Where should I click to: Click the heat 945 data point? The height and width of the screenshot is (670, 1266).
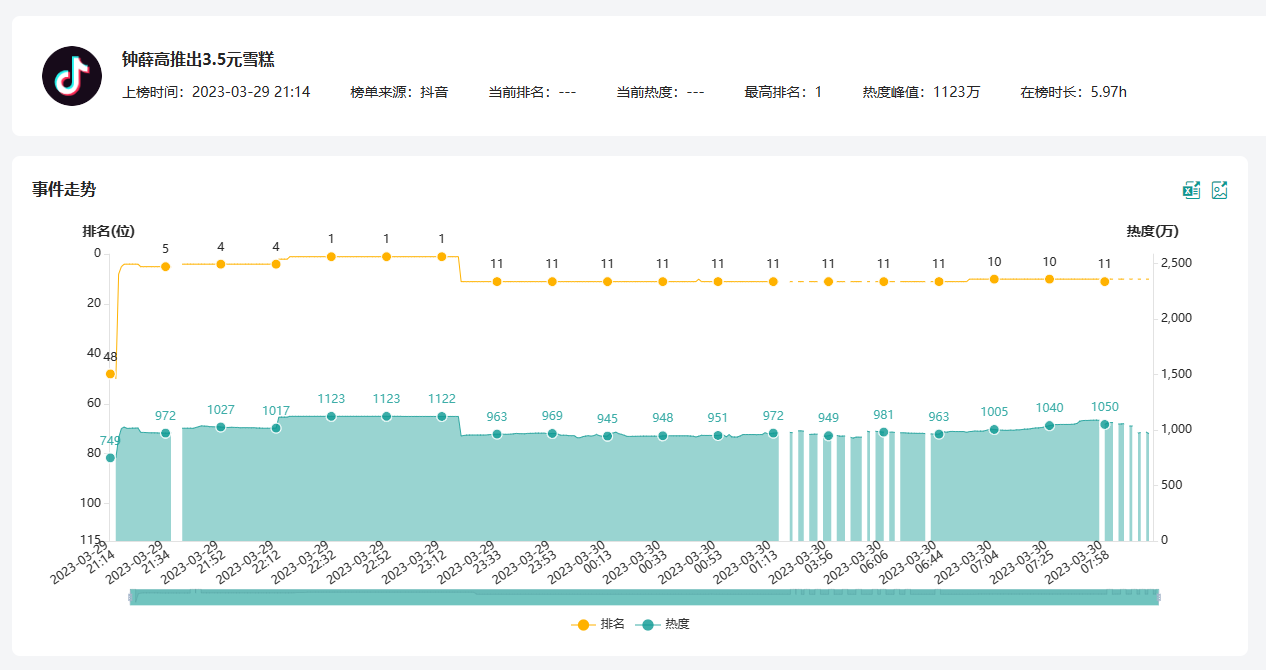[607, 436]
